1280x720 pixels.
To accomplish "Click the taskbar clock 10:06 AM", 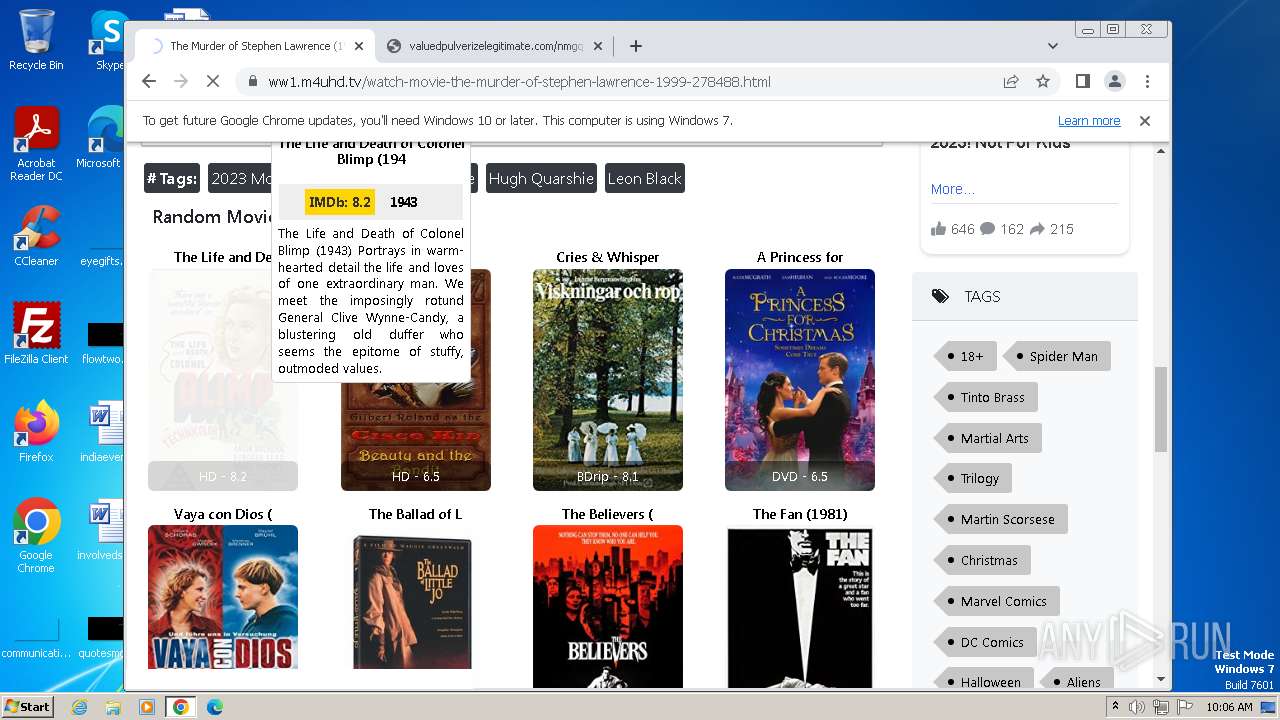I will pos(1229,707).
